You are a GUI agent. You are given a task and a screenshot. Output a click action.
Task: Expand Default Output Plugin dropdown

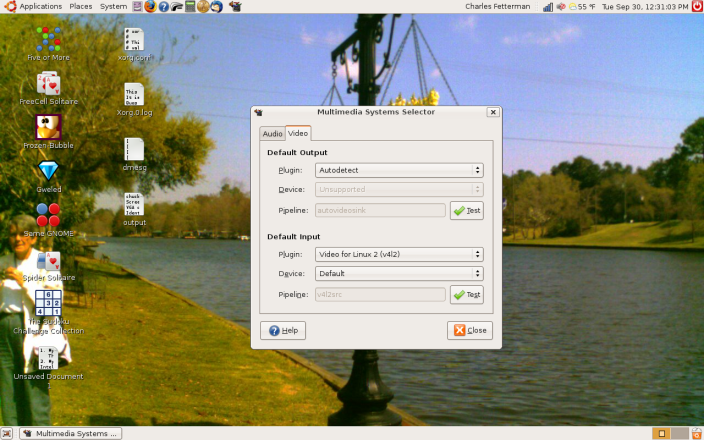pyautogui.click(x=399, y=171)
